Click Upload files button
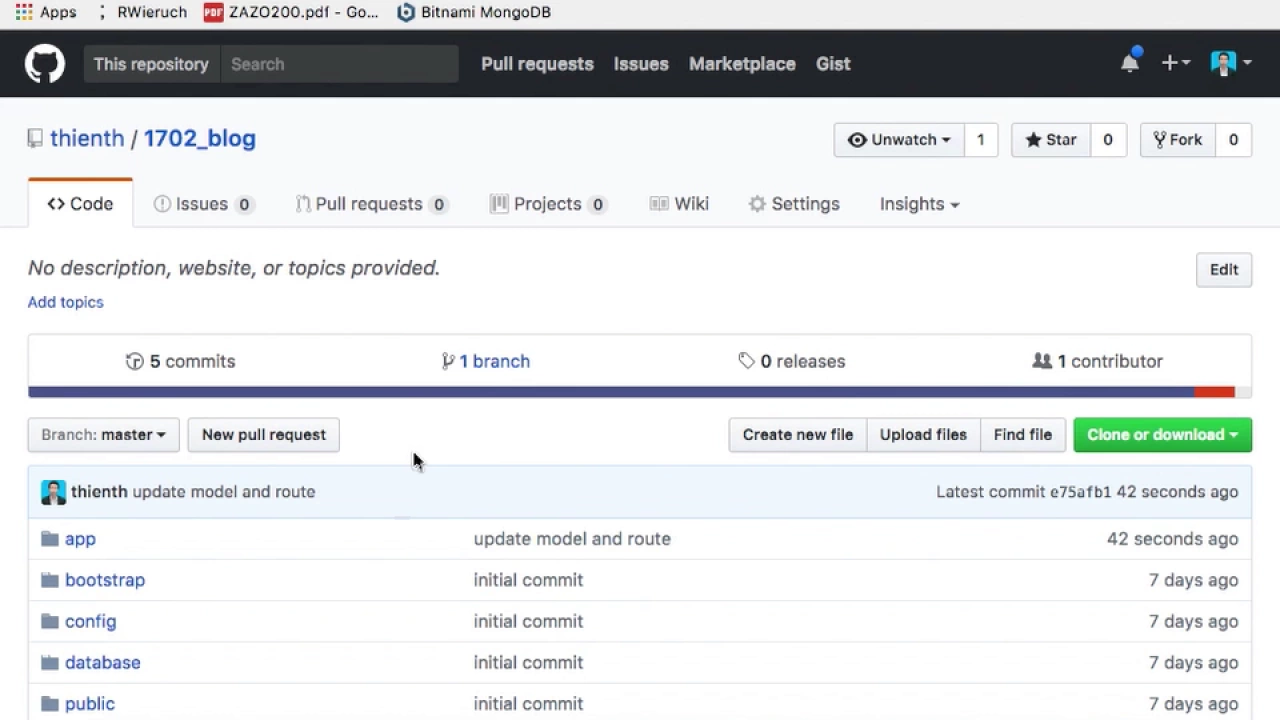Viewport: 1280px width, 720px height. 923,435
